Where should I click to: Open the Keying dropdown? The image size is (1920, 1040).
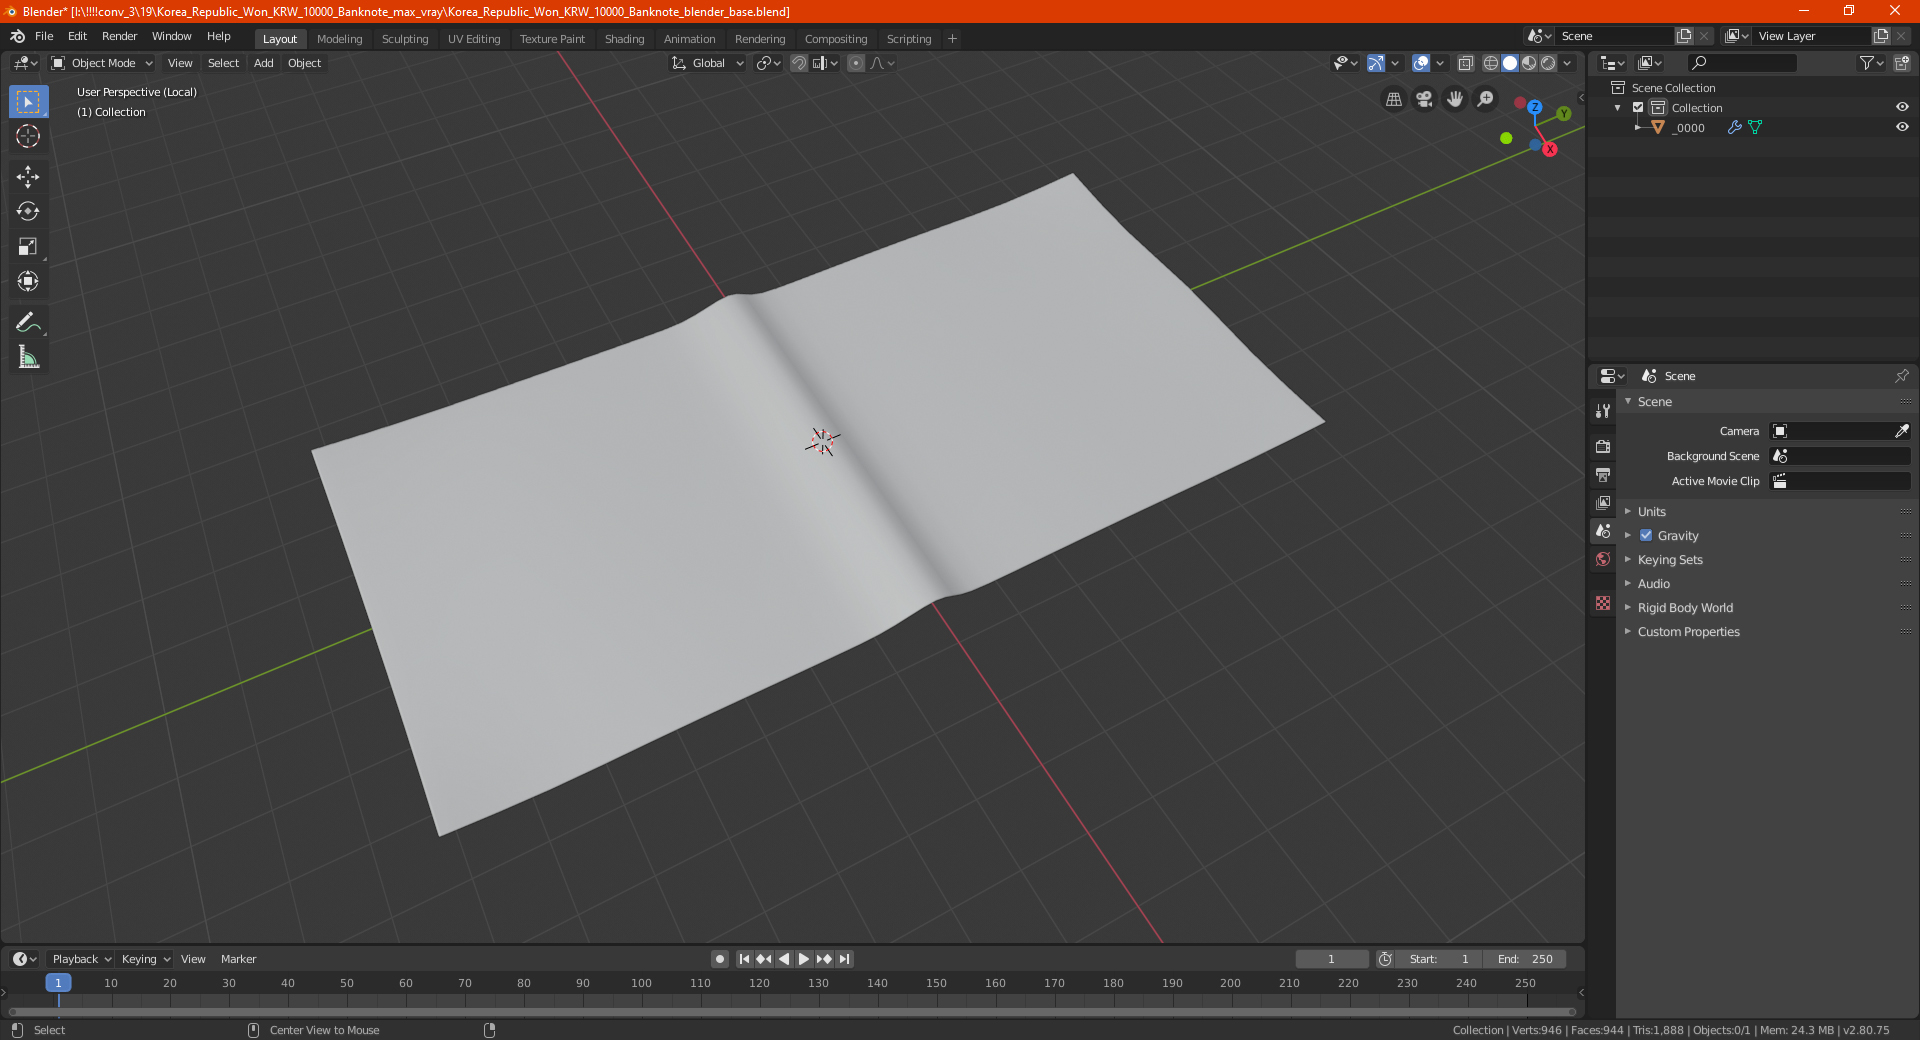click(x=145, y=959)
